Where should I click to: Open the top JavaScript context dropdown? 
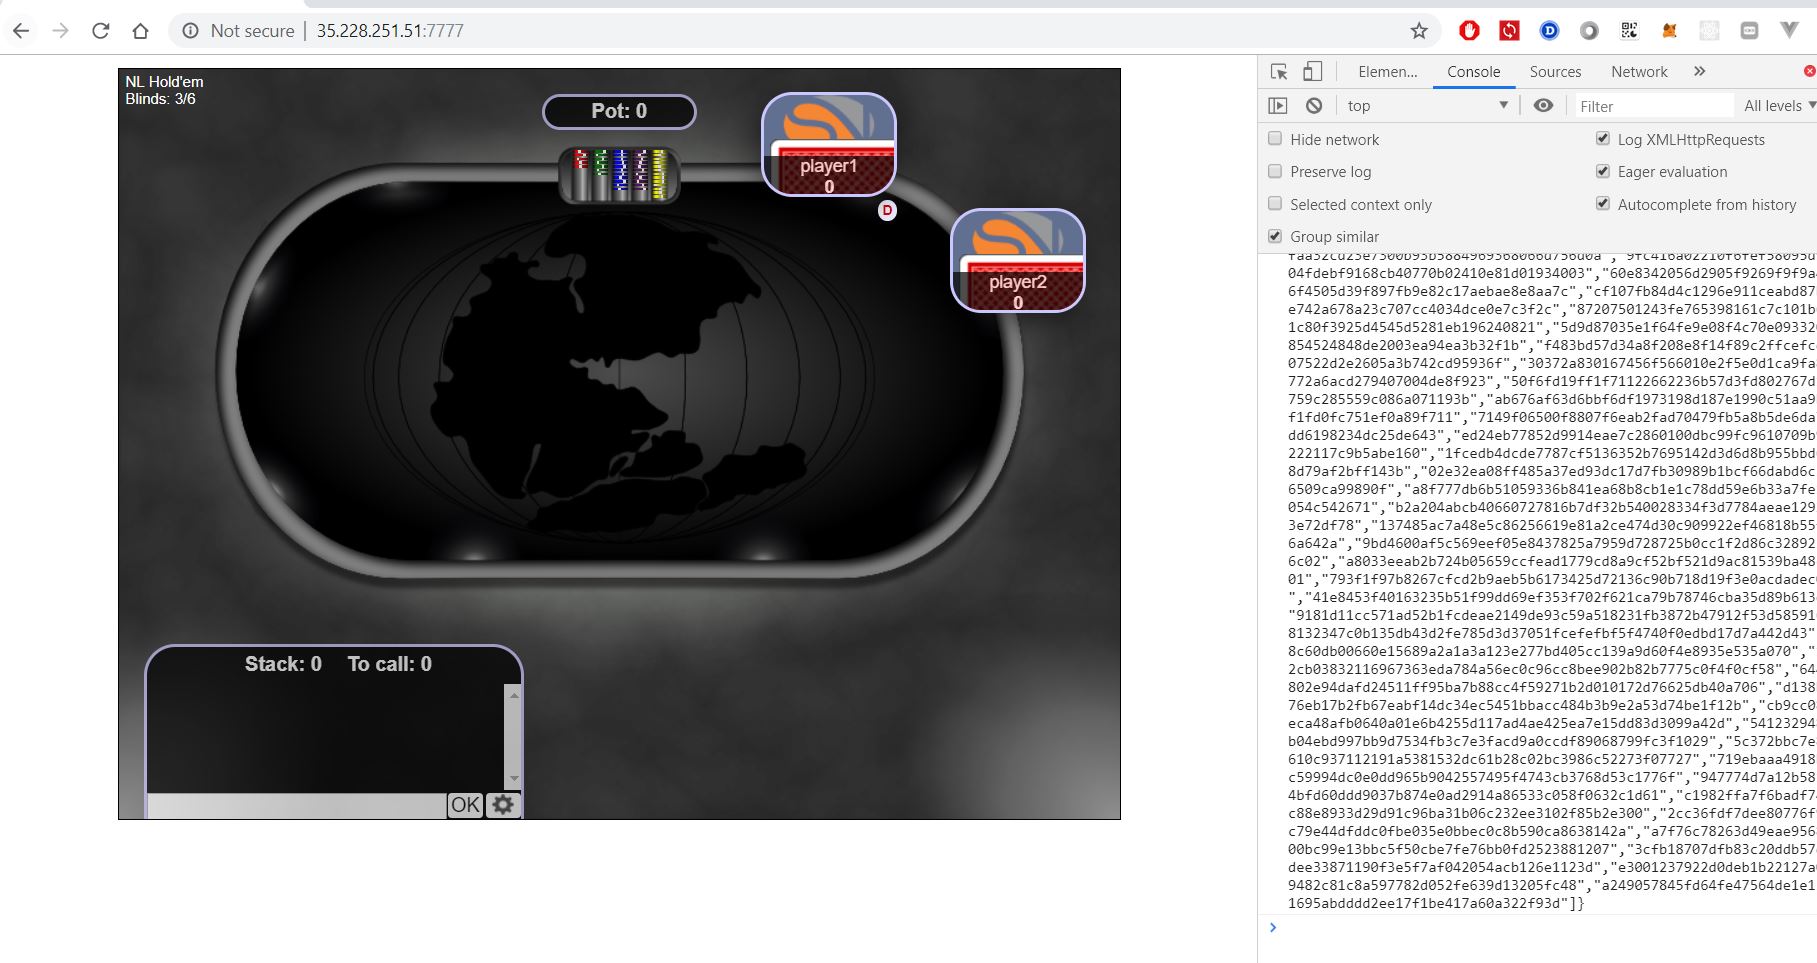tap(1426, 106)
